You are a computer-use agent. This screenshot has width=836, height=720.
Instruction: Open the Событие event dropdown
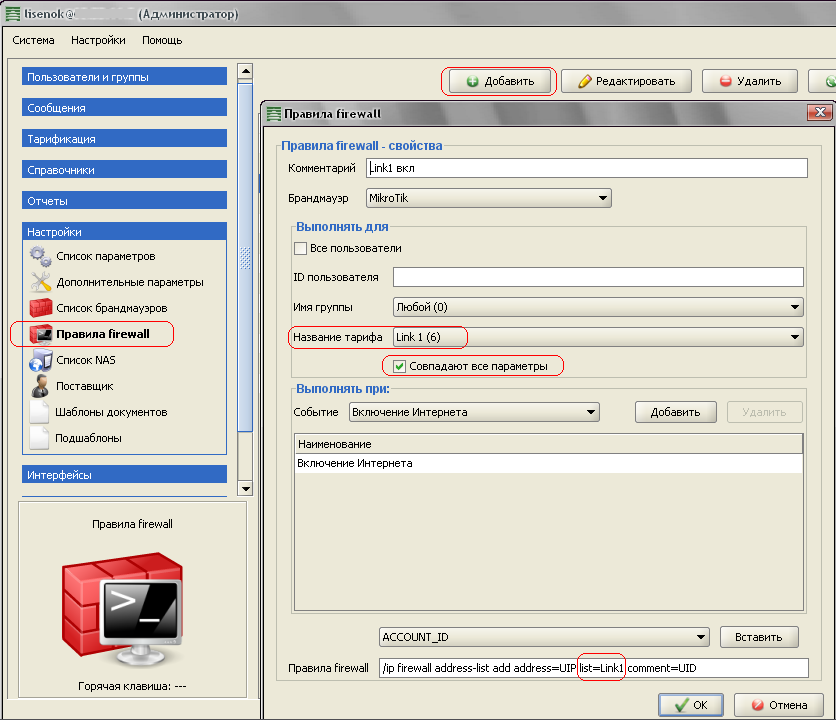(x=591, y=412)
